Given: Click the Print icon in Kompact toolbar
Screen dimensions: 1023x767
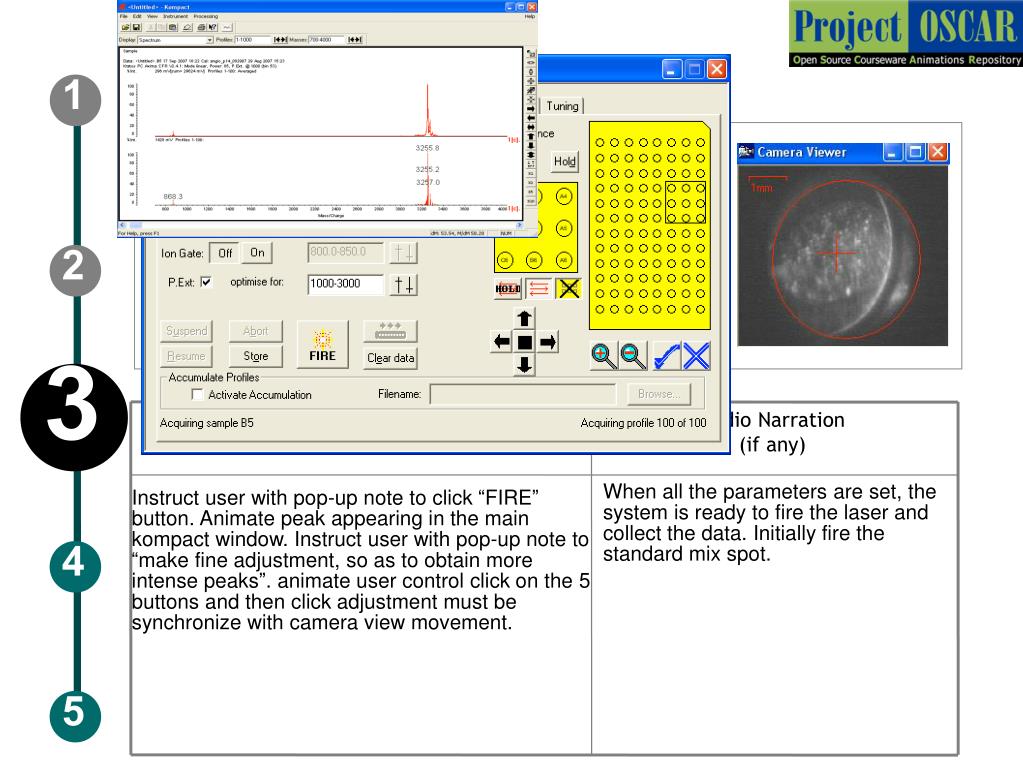Looking at the screenshot, I should pyautogui.click(x=202, y=27).
